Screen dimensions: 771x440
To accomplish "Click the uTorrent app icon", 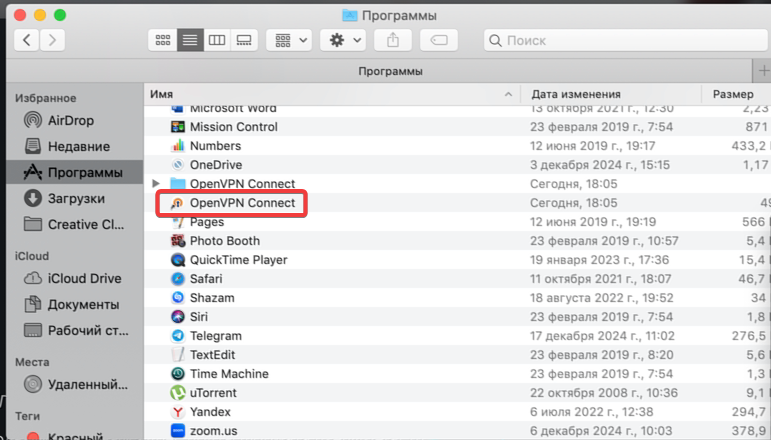I will tap(178, 393).
